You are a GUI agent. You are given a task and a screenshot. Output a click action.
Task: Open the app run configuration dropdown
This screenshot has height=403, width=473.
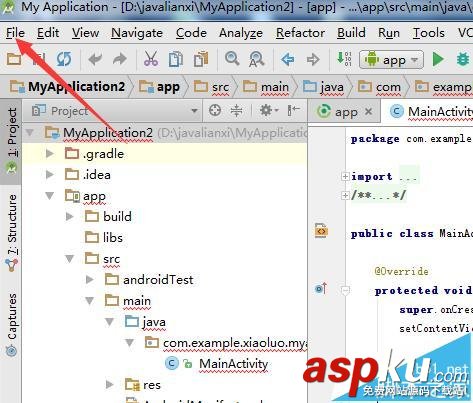(x=391, y=60)
